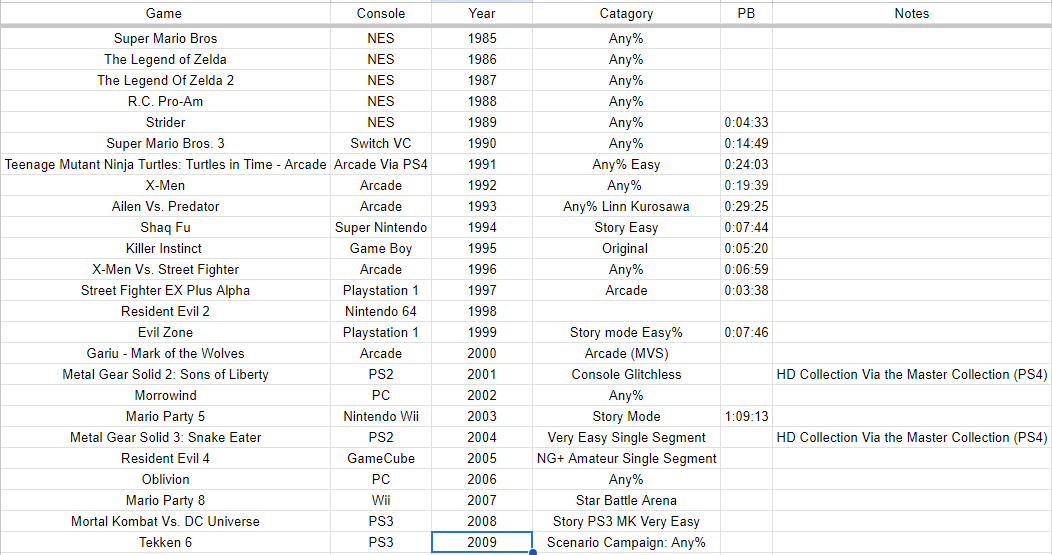The height and width of the screenshot is (555, 1052).
Task: Click the 'GameCube' console cell
Action: click(380, 458)
